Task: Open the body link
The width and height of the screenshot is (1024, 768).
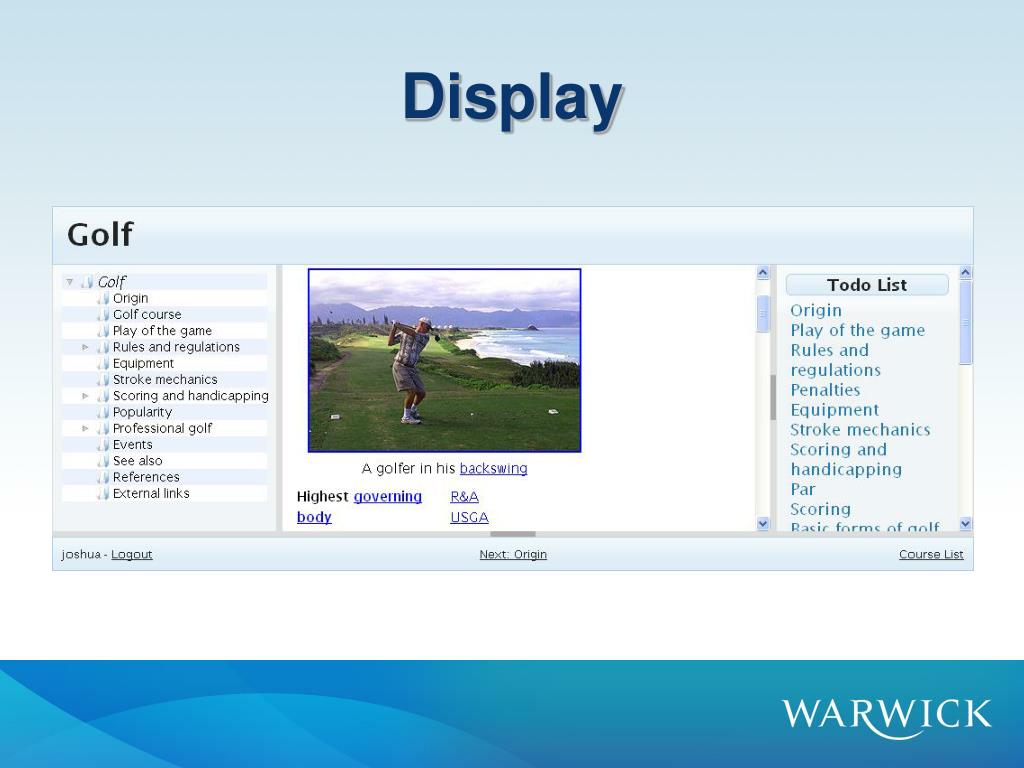Action: click(x=314, y=517)
